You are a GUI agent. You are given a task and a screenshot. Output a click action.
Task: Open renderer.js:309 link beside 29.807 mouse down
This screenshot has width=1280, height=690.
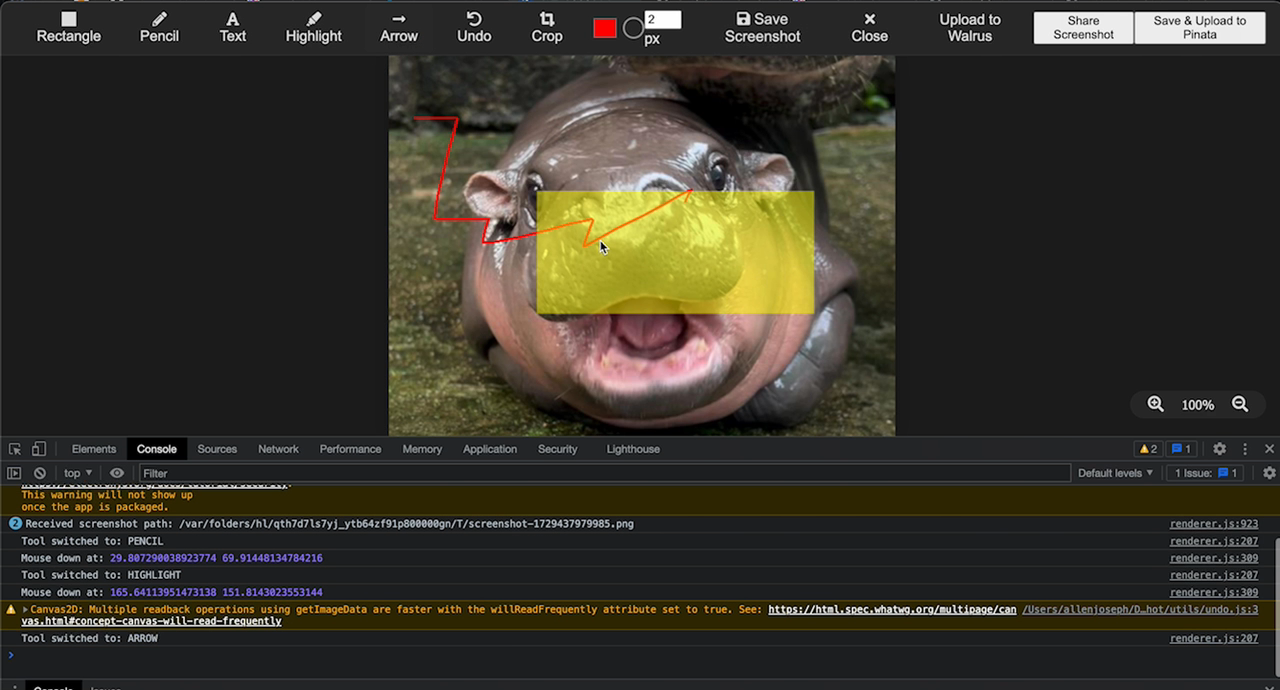1214,558
